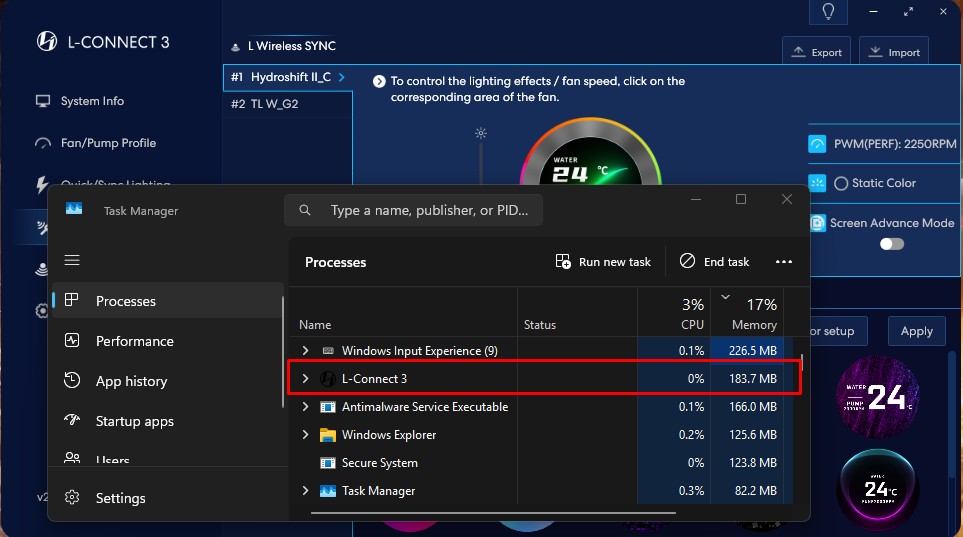Click the Windows Explorer folder icon
Image resolution: width=963 pixels, height=537 pixels.
(x=328, y=435)
